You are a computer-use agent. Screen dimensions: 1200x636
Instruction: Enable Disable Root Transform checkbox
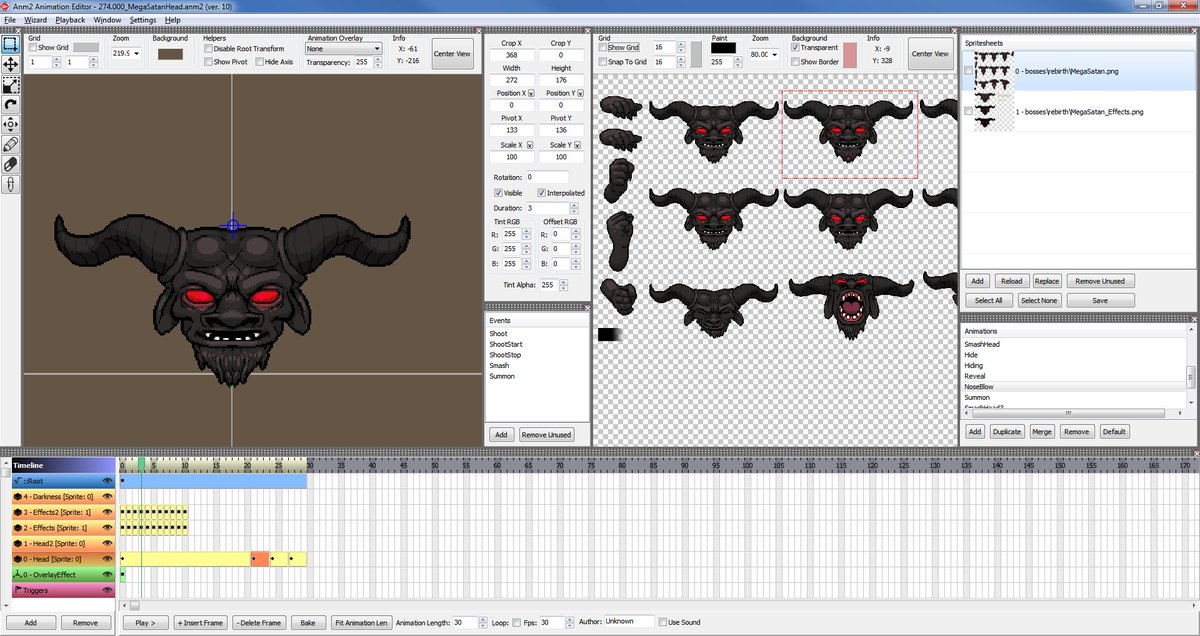pos(208,48)
